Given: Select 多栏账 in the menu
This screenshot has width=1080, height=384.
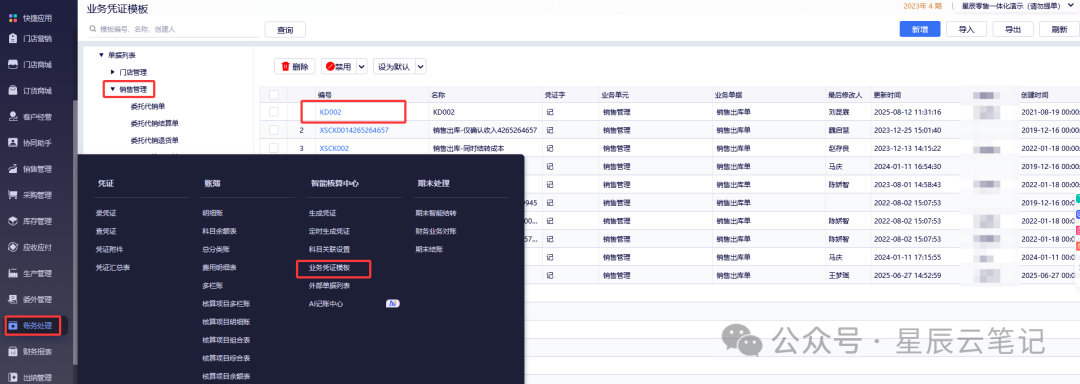Looking at the screenshot, I should (213, 285).
